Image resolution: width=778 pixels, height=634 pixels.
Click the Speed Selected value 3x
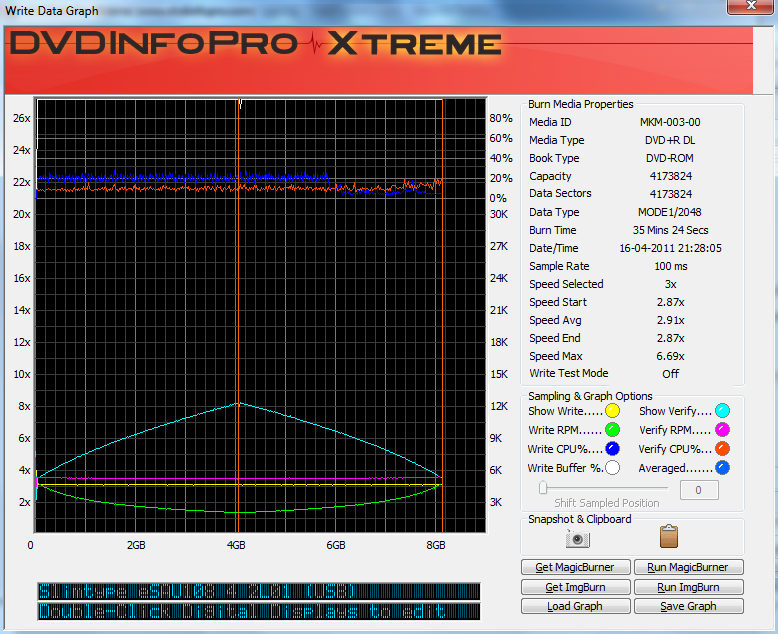coord(671,284)
